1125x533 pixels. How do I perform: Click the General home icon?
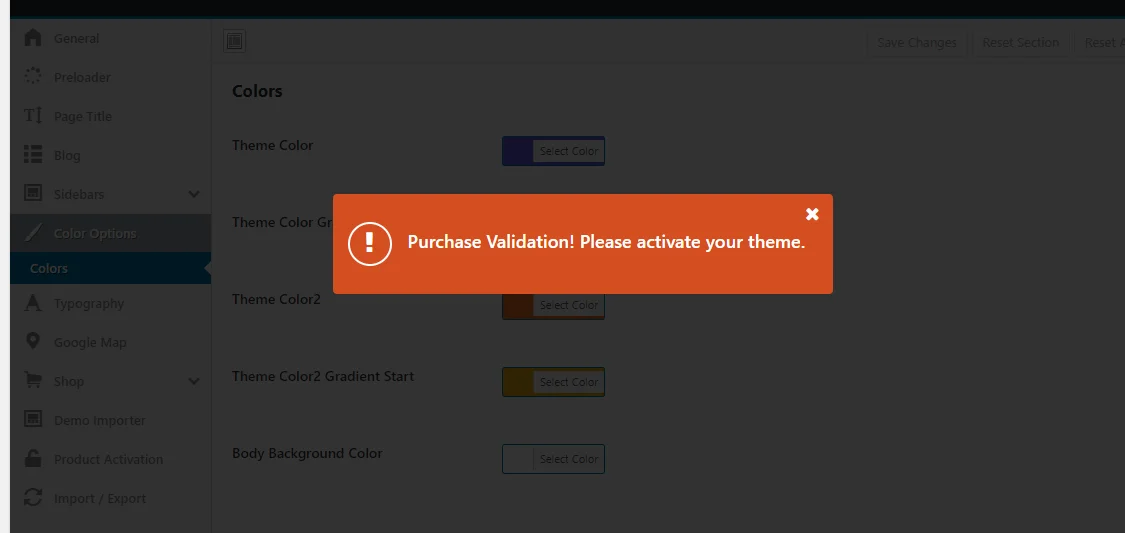[33, 38]
